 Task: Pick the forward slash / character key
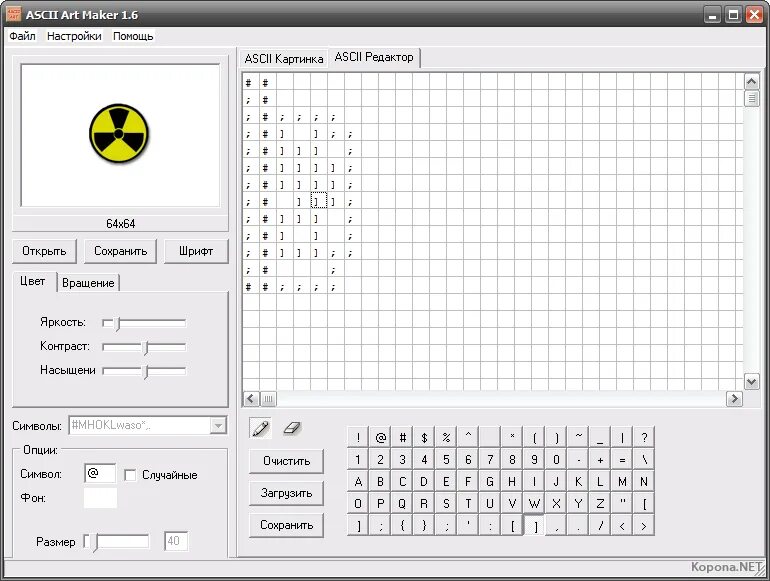click(600, 526)
